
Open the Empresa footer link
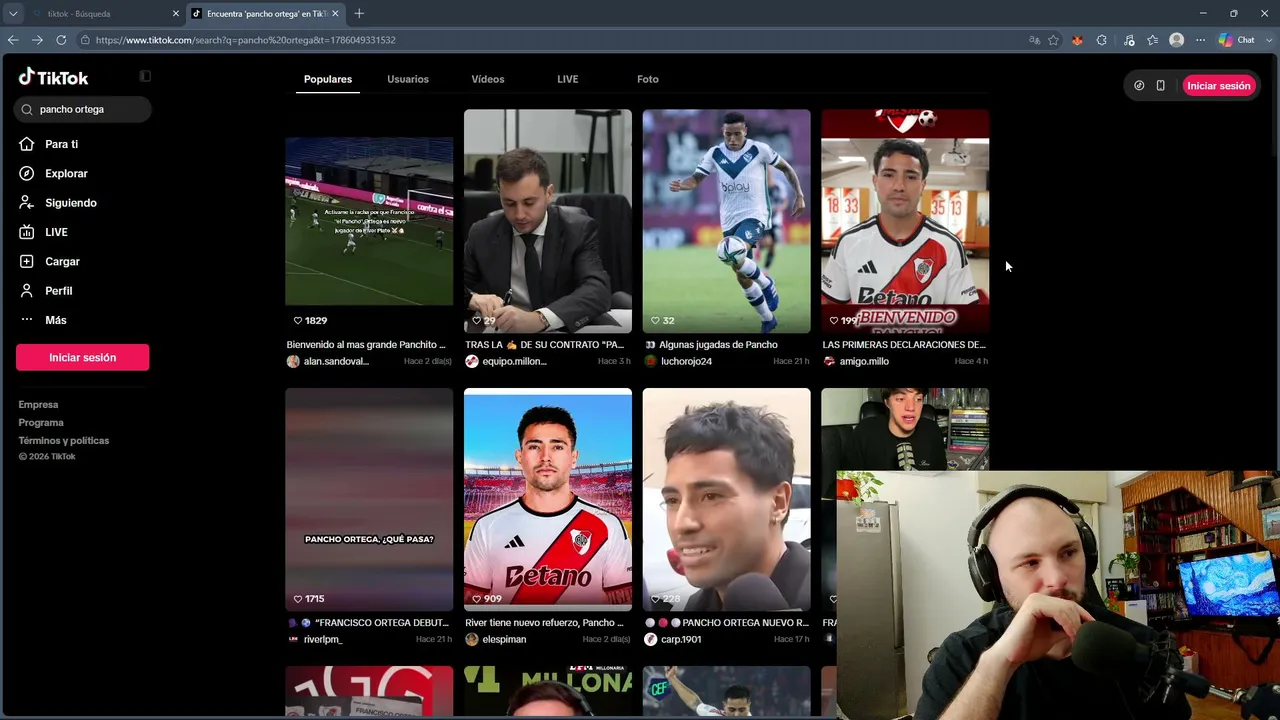point(38,405)
